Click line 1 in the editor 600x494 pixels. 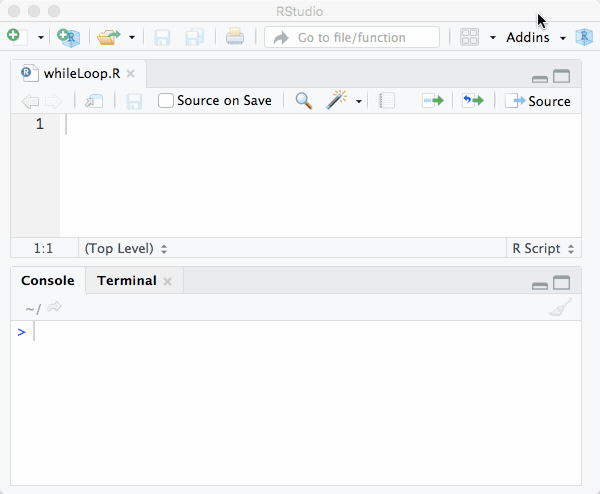pyautogui.click(x=320, y=124)
